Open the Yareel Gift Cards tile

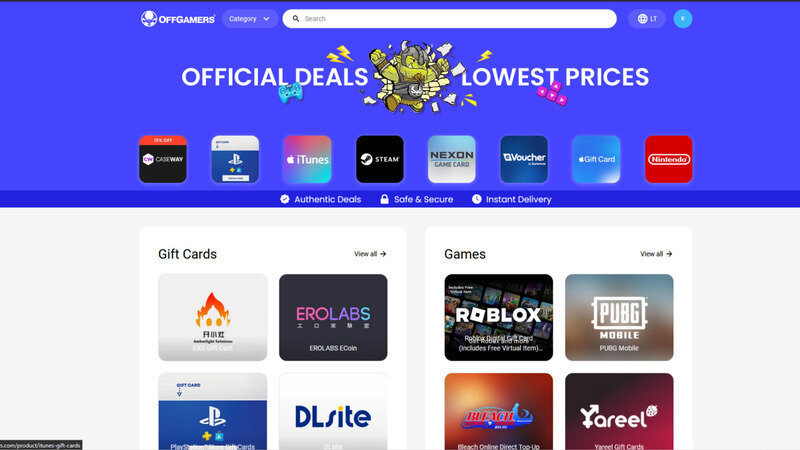[619, 412]
